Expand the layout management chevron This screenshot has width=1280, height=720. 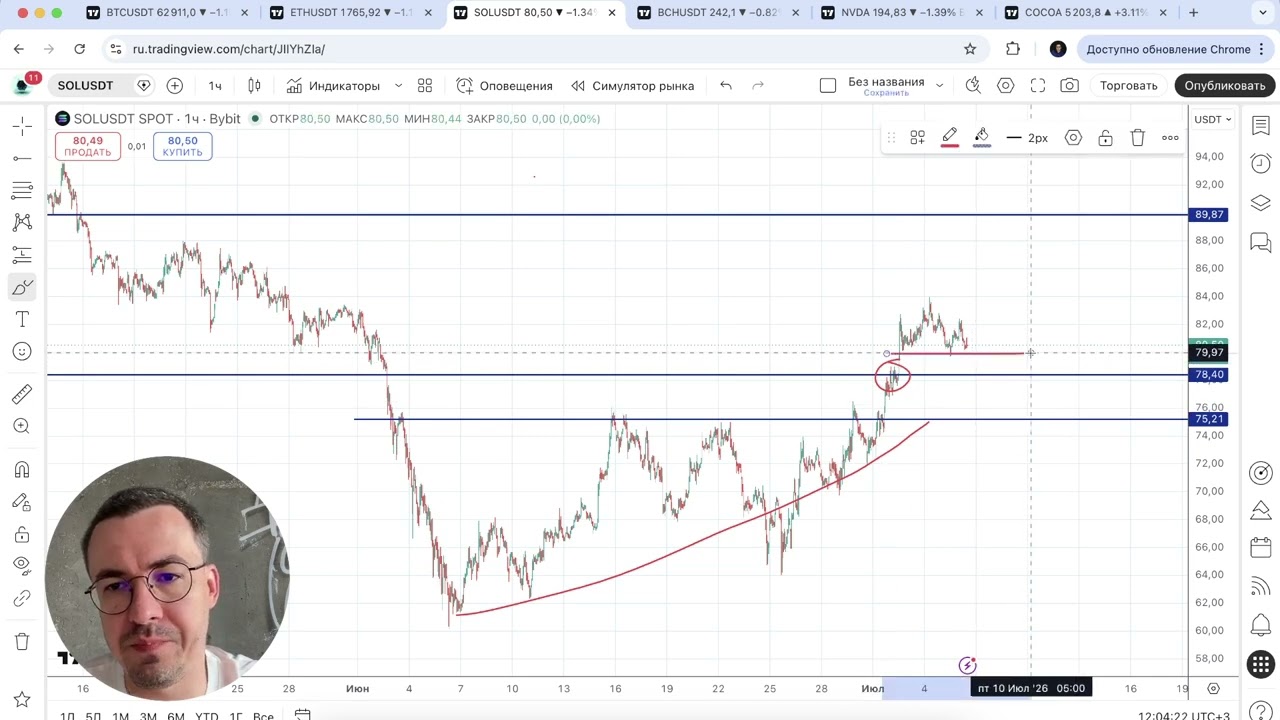(x=939, y=85)
